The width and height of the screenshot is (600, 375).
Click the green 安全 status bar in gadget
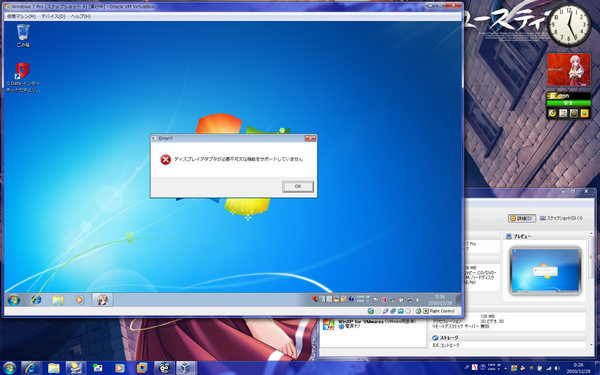point(569,103)
